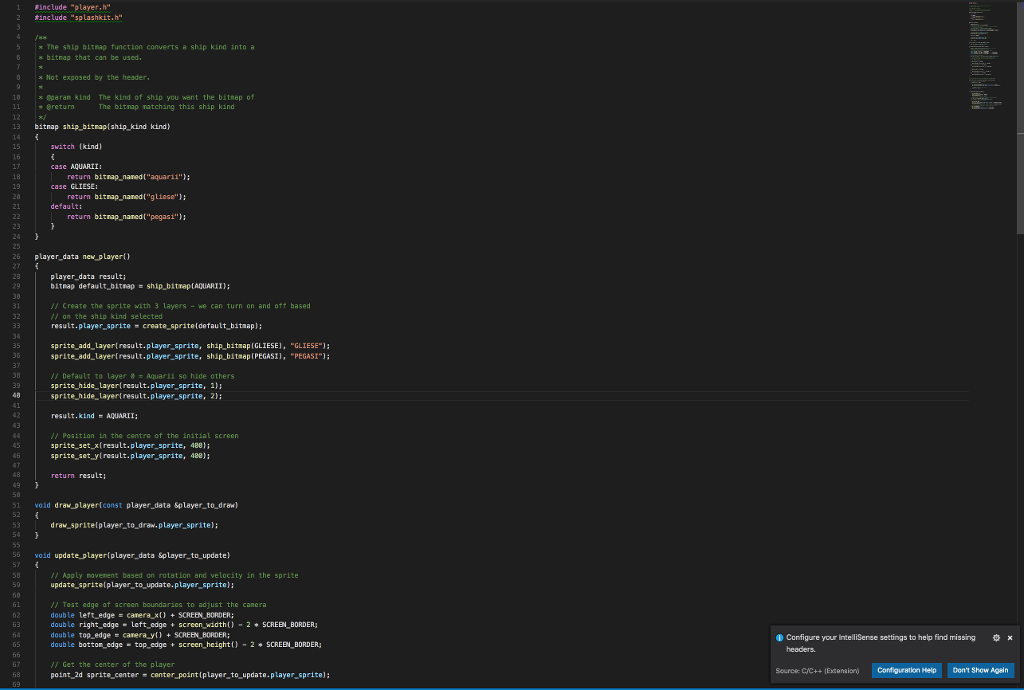Dismiss the IntelliSense notification with the X
Screen dimensions: 1024x690
pyautogui.click(x=1009, y=637)
